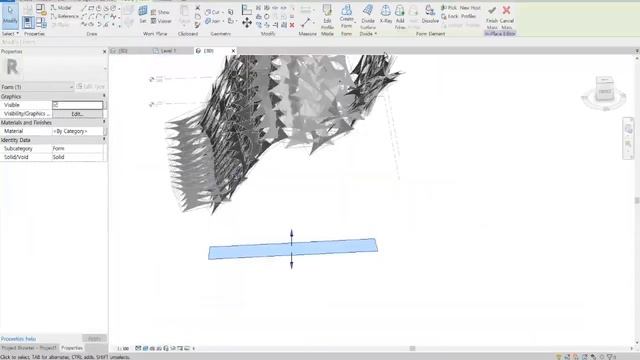Click the Detail Level icon in view control bar
This screenshot has height=360, width=640.
pos(138,349)
